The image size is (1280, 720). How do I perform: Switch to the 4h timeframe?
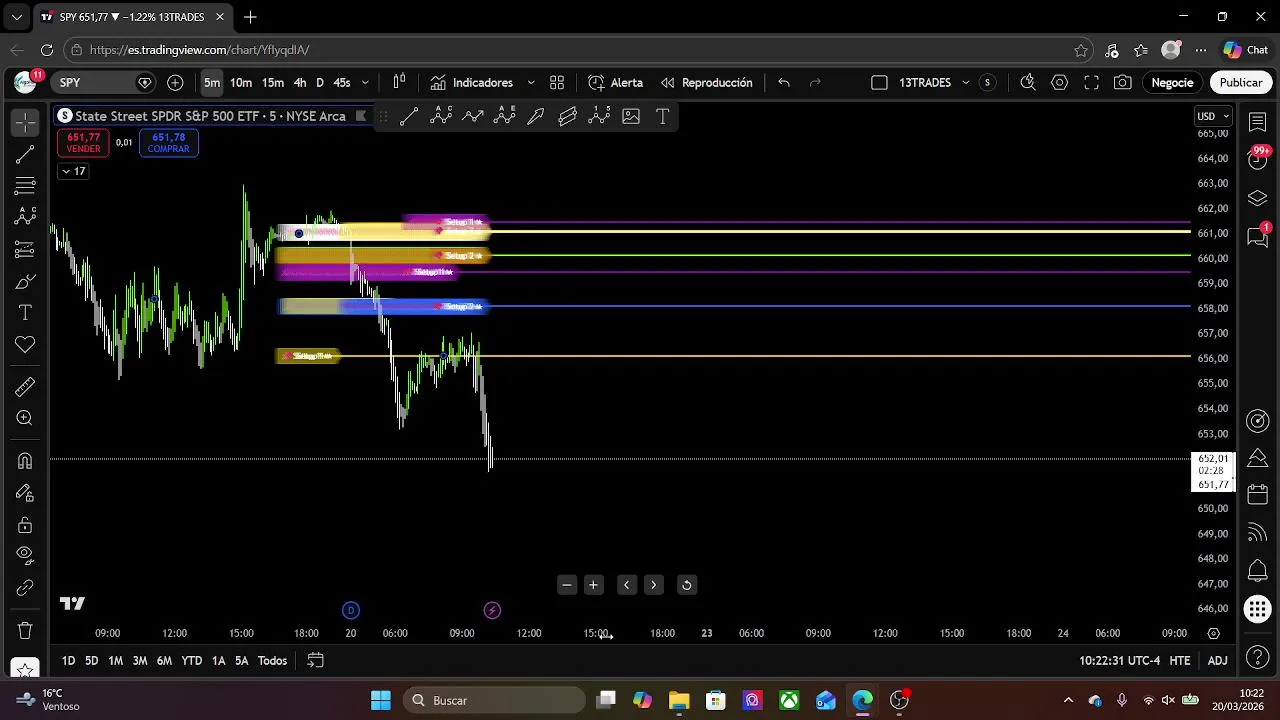(x=300, y=83)
